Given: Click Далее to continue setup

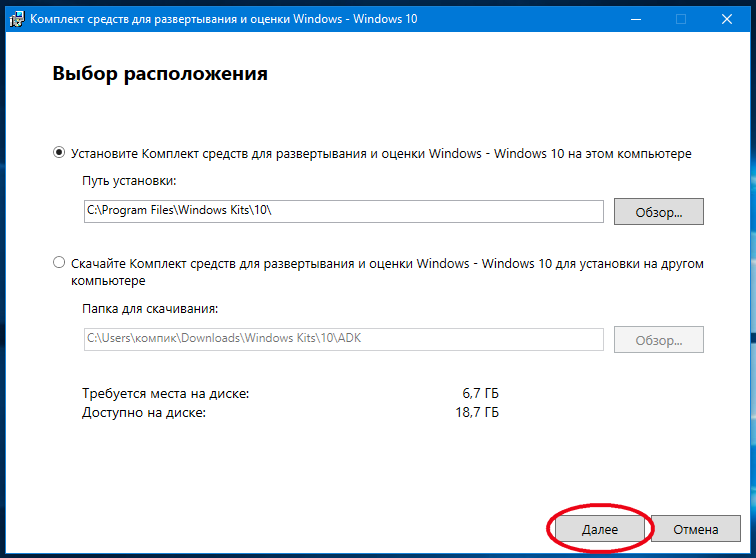Looking at the screenshot, I should pyautogui.click(x=600, y=529).
